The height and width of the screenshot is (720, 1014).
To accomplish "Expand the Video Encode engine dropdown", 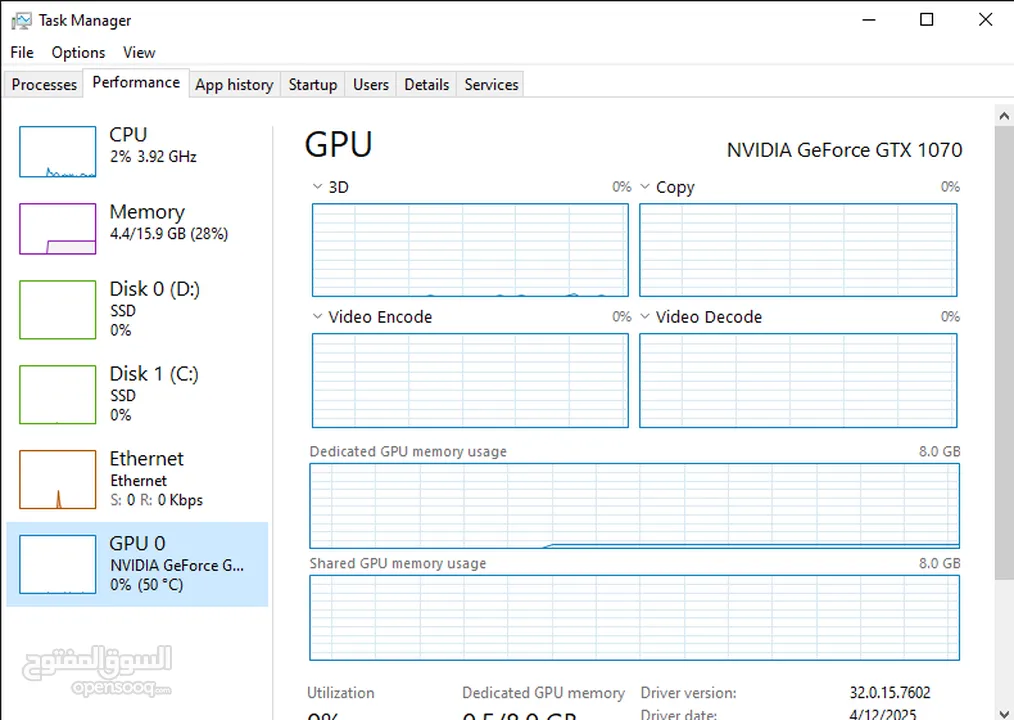I will [317, 316].
